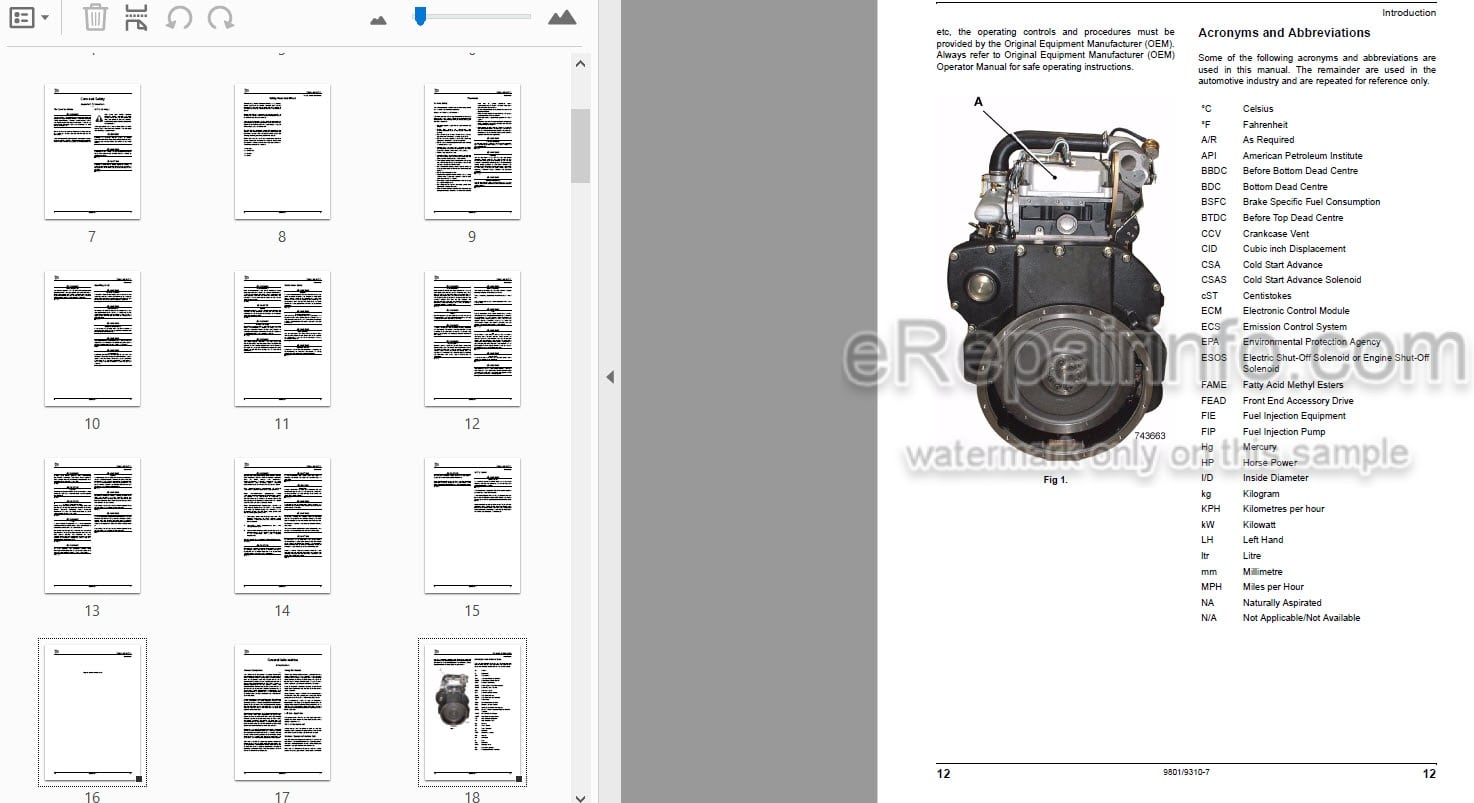Viewport: 1474px width, 803px height.
Task: Click the 'Fahrenheit' entry
Action: click(x=1265, y=125)
